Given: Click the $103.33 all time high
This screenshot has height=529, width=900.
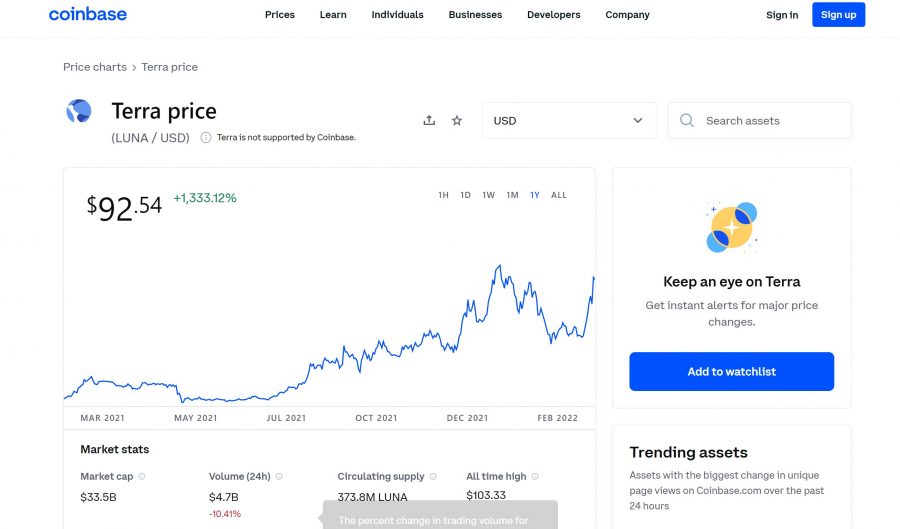Looking at the screenshot, I should pos(486,495).
